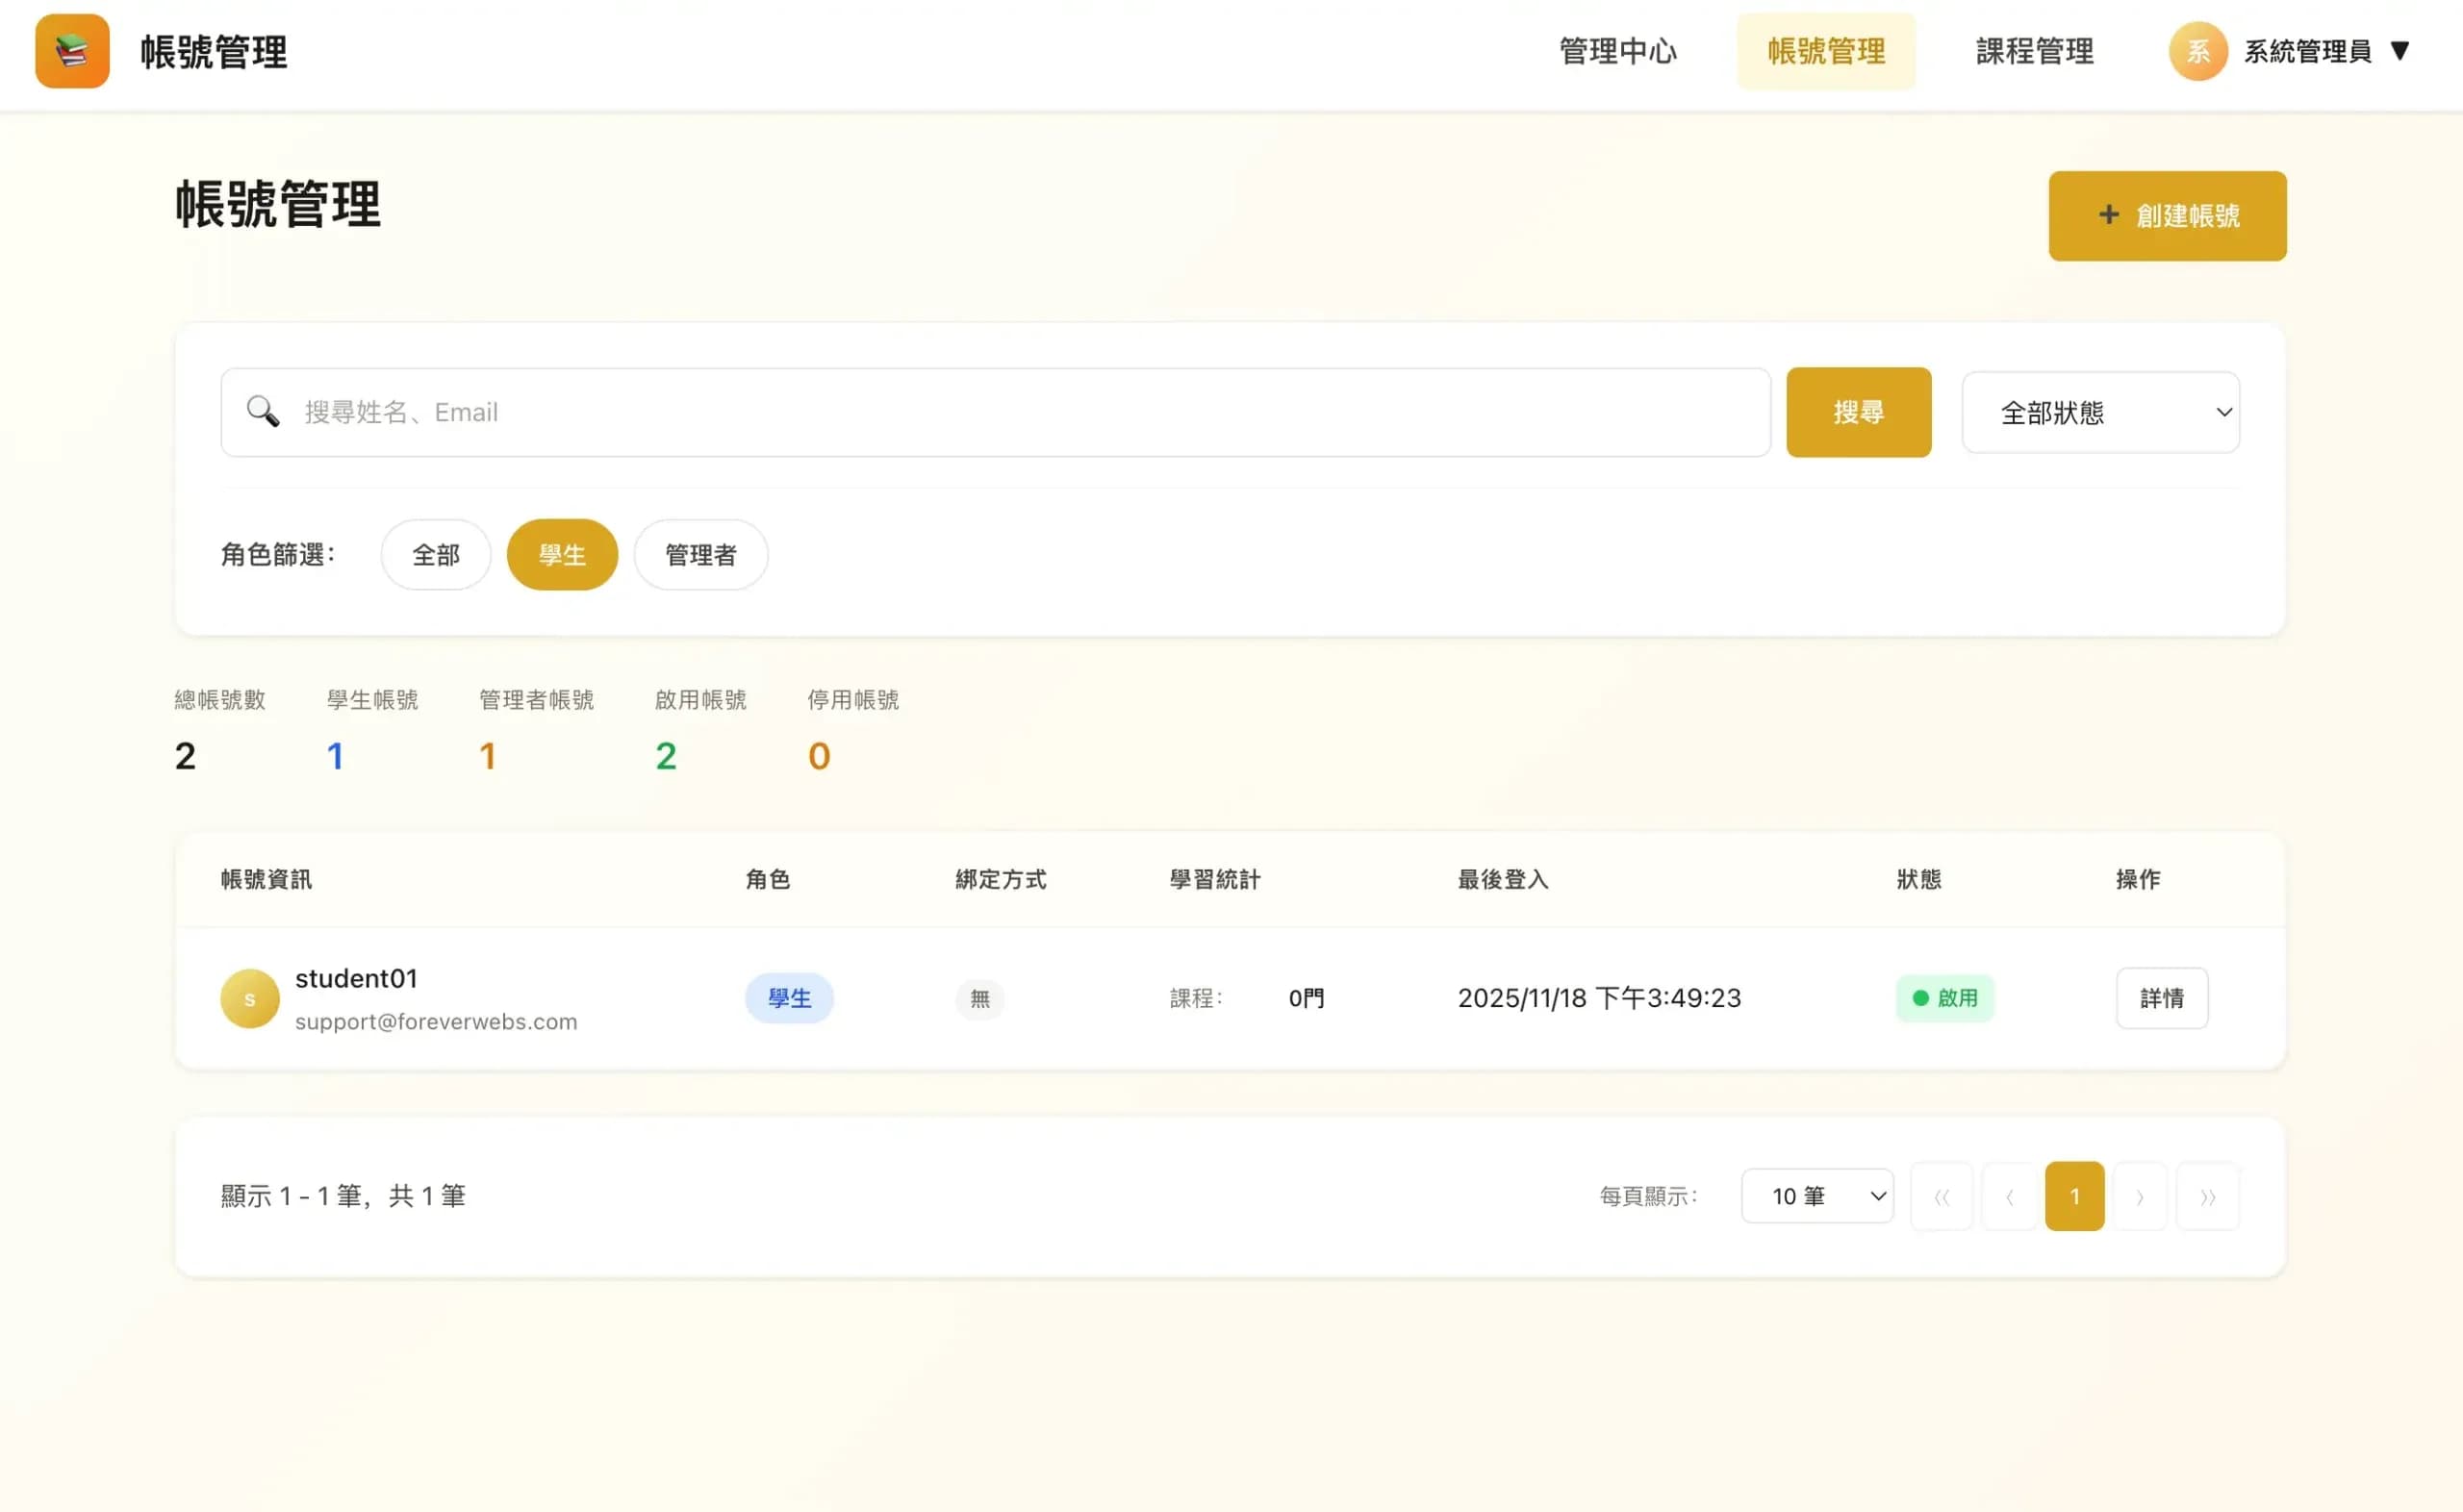
Task: Open the 全部狀態 status dropdown
Action: [2099, 411]
